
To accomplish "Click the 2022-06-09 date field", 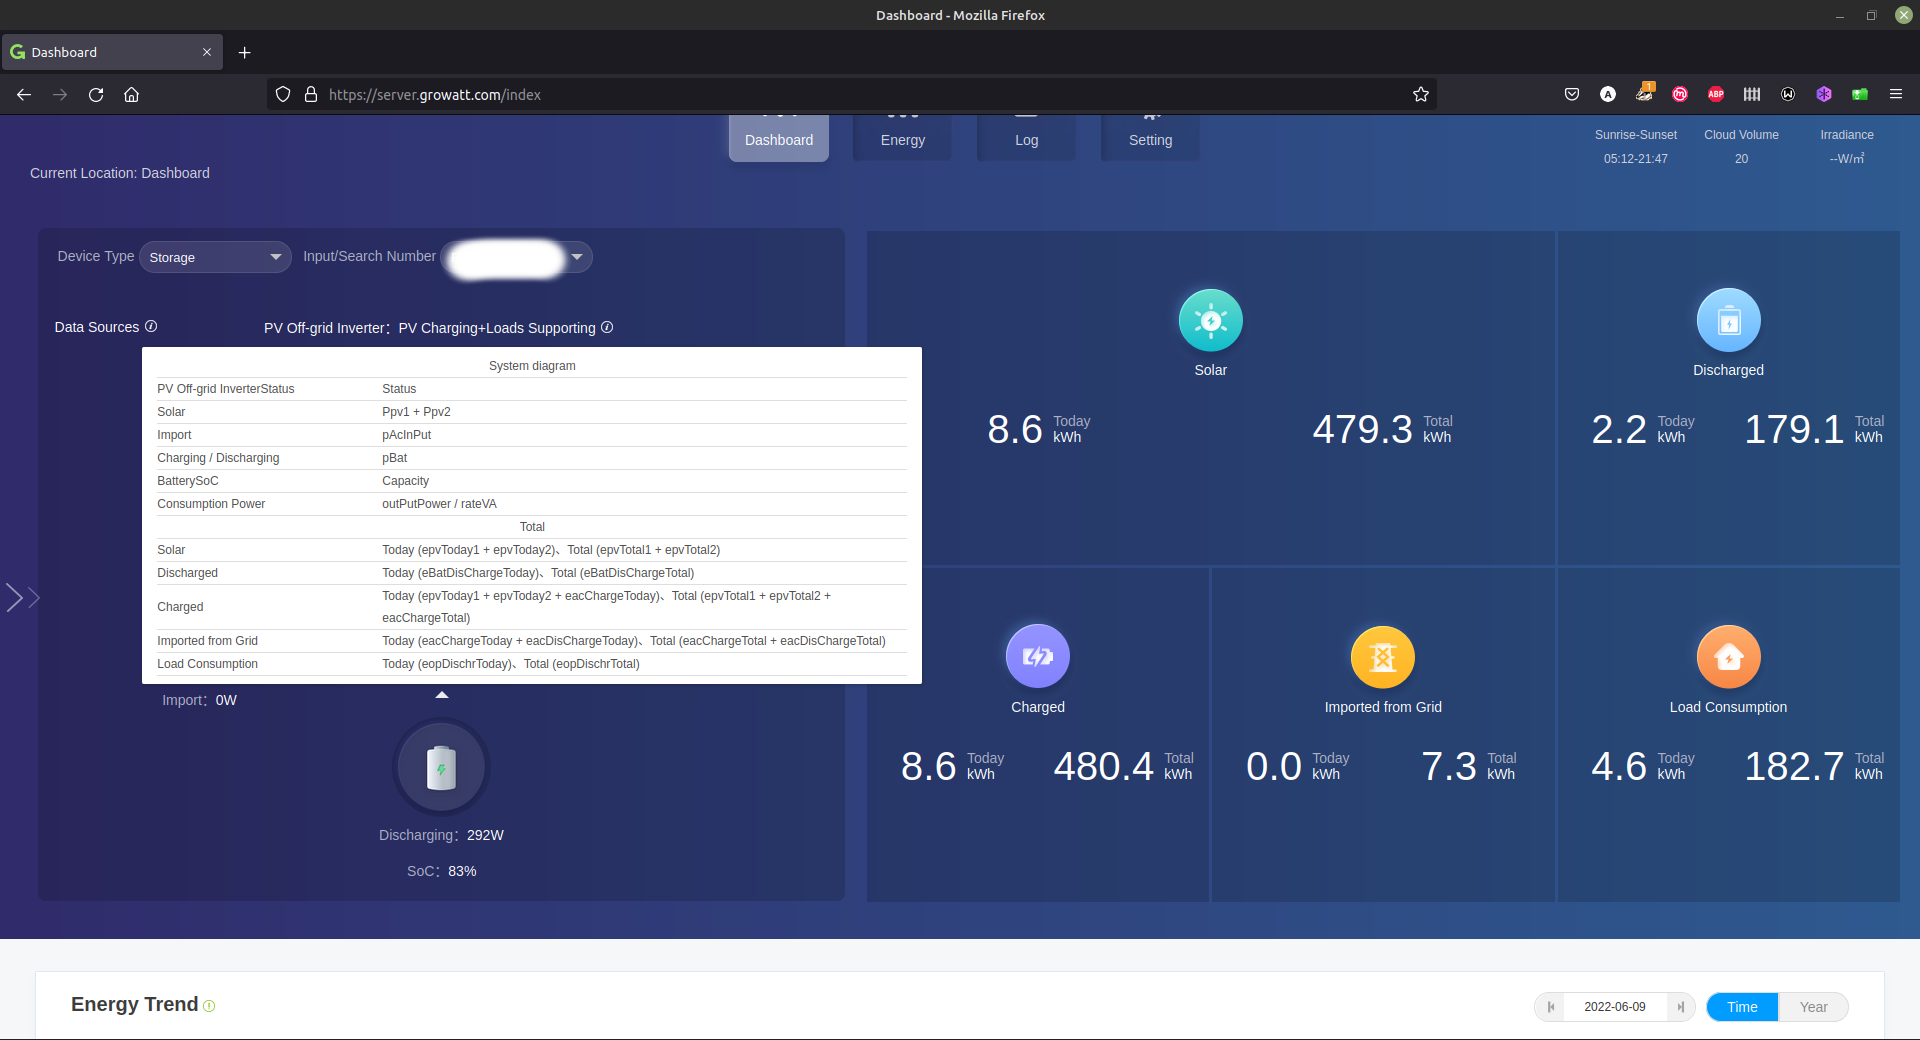I will point(1614,1007).
